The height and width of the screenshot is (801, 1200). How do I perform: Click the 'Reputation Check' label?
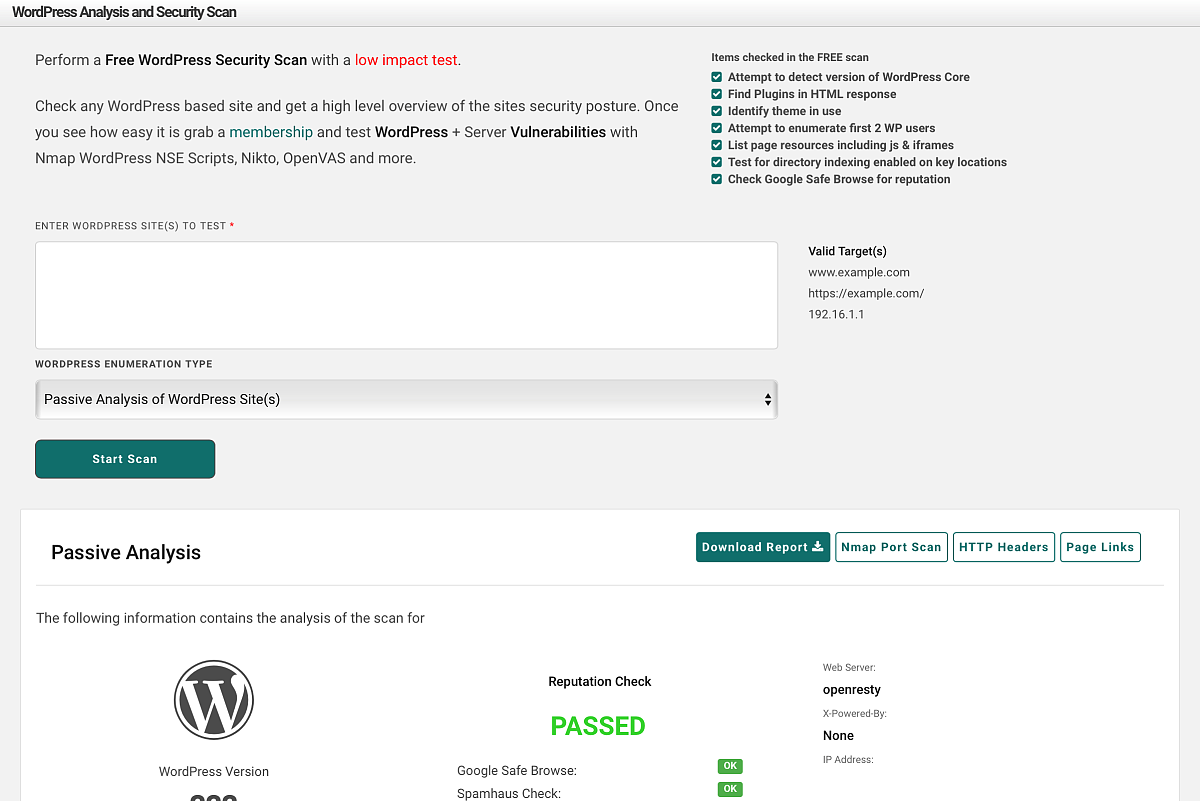point(600,681)
